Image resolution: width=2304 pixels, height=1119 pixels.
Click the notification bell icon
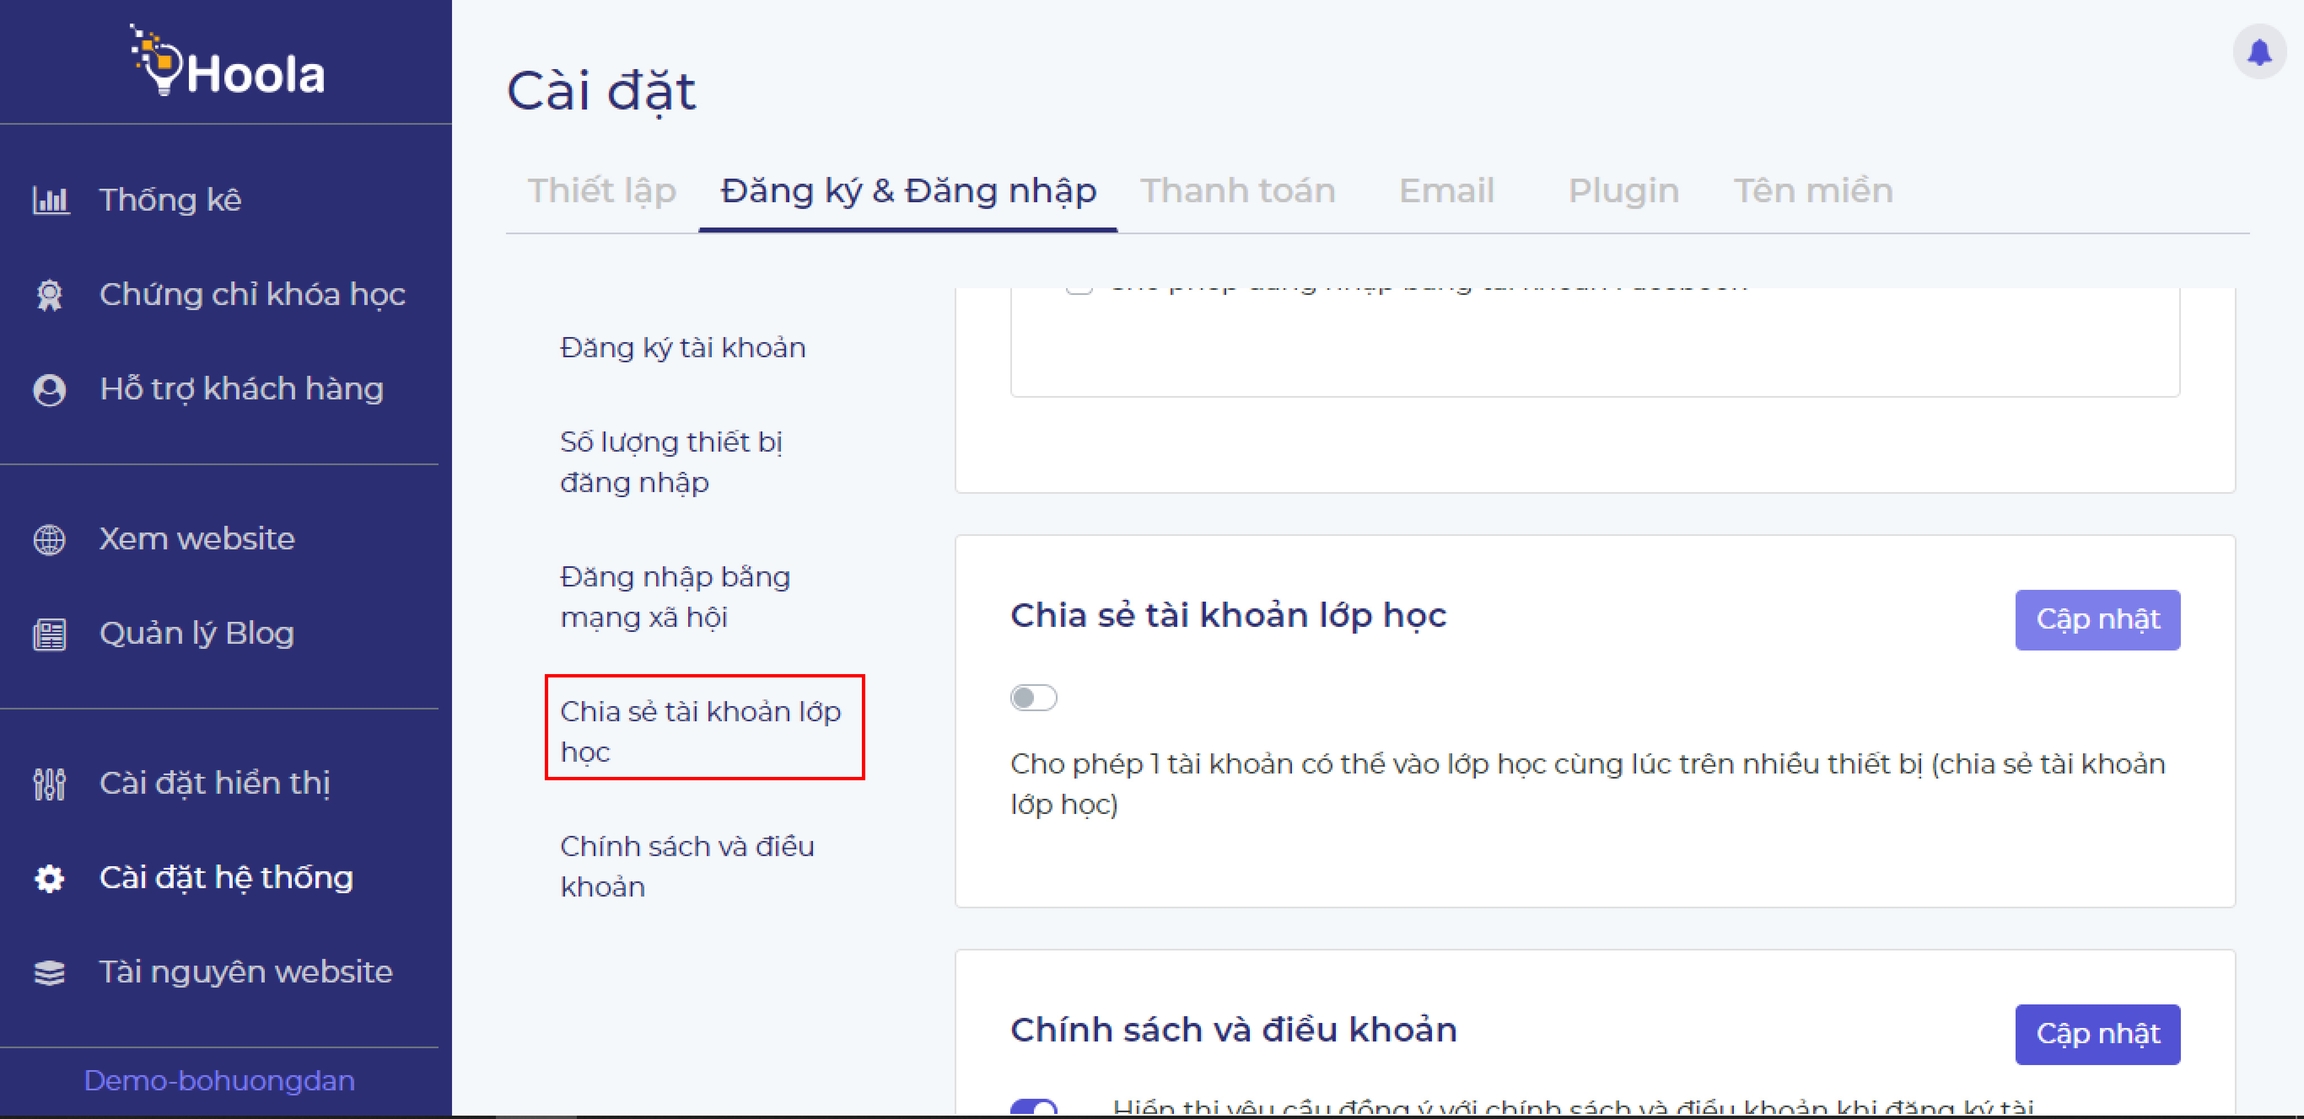[x=2259, y=52]
